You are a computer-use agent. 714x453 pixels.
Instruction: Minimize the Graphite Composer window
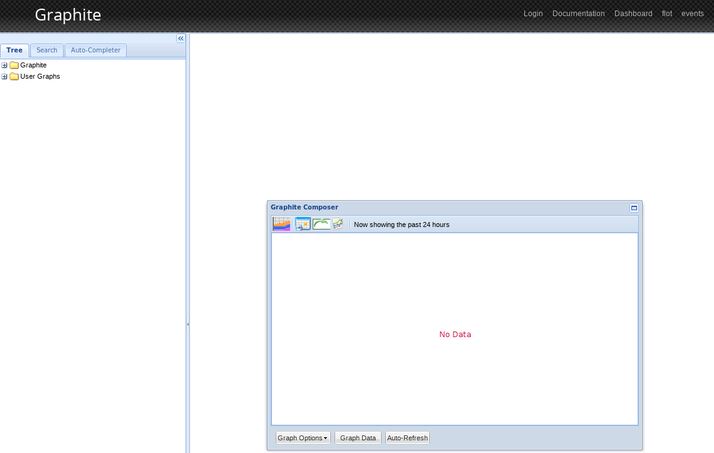point(634,208)
